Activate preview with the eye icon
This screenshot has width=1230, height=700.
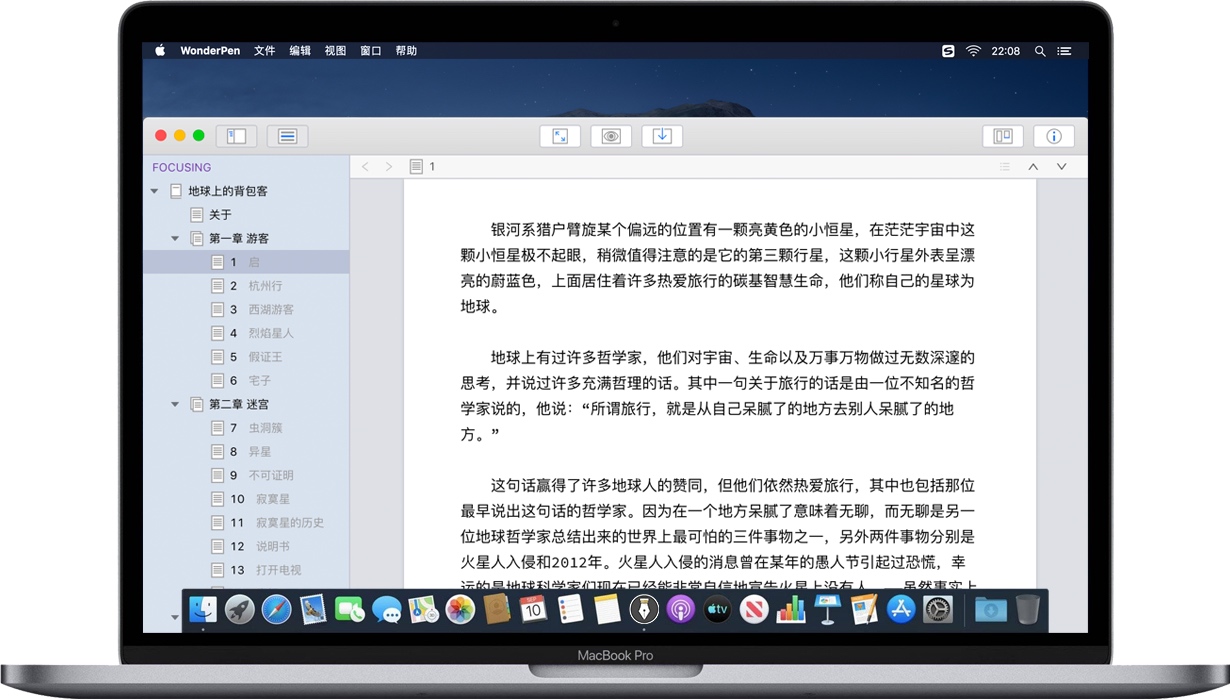point(611,135)
